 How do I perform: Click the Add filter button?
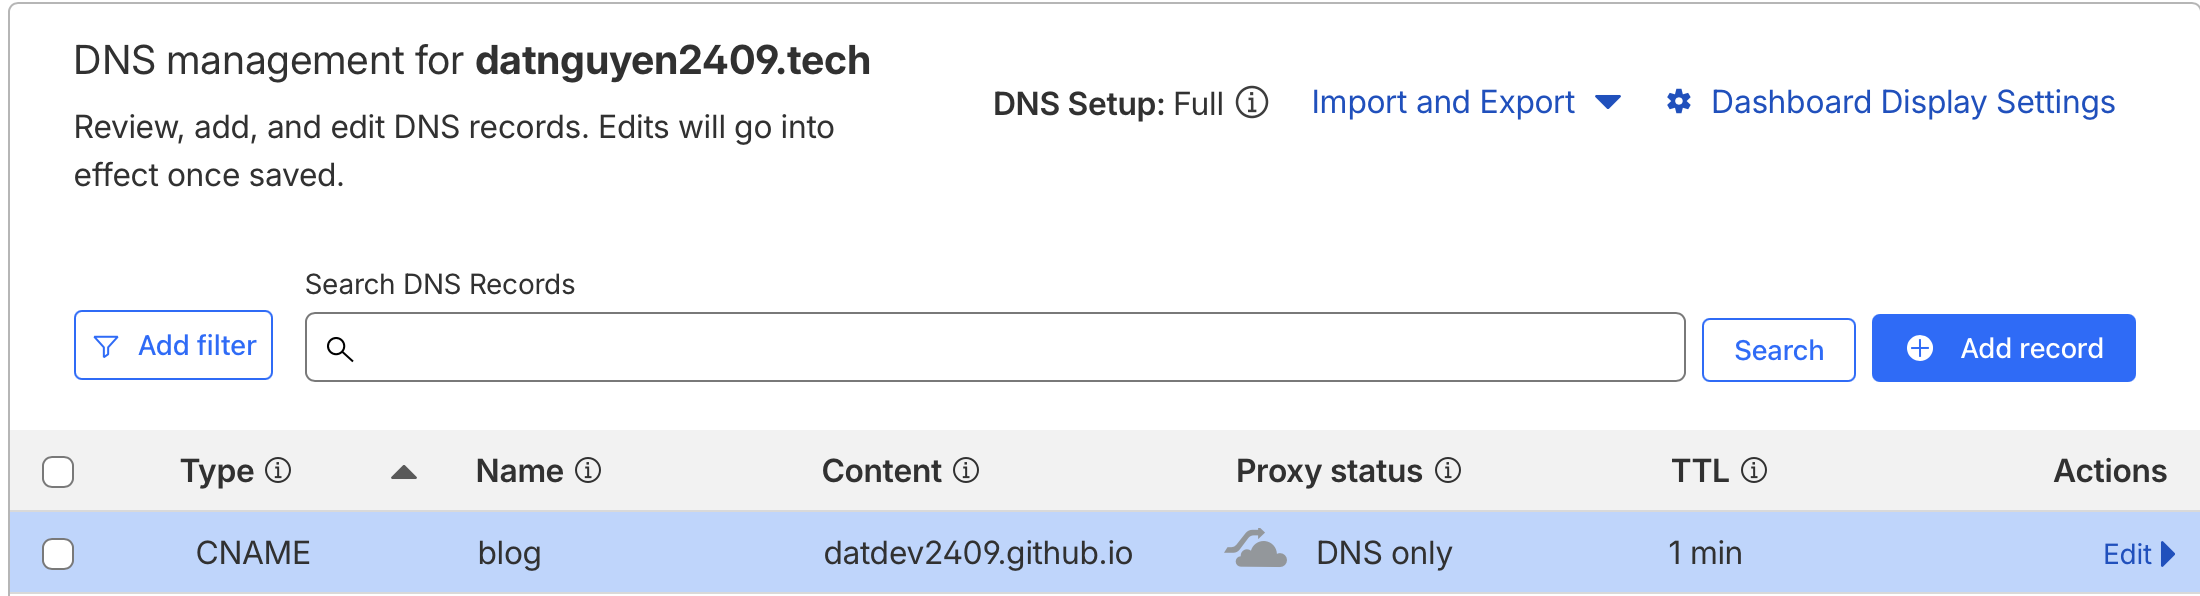tap(173, 345)
